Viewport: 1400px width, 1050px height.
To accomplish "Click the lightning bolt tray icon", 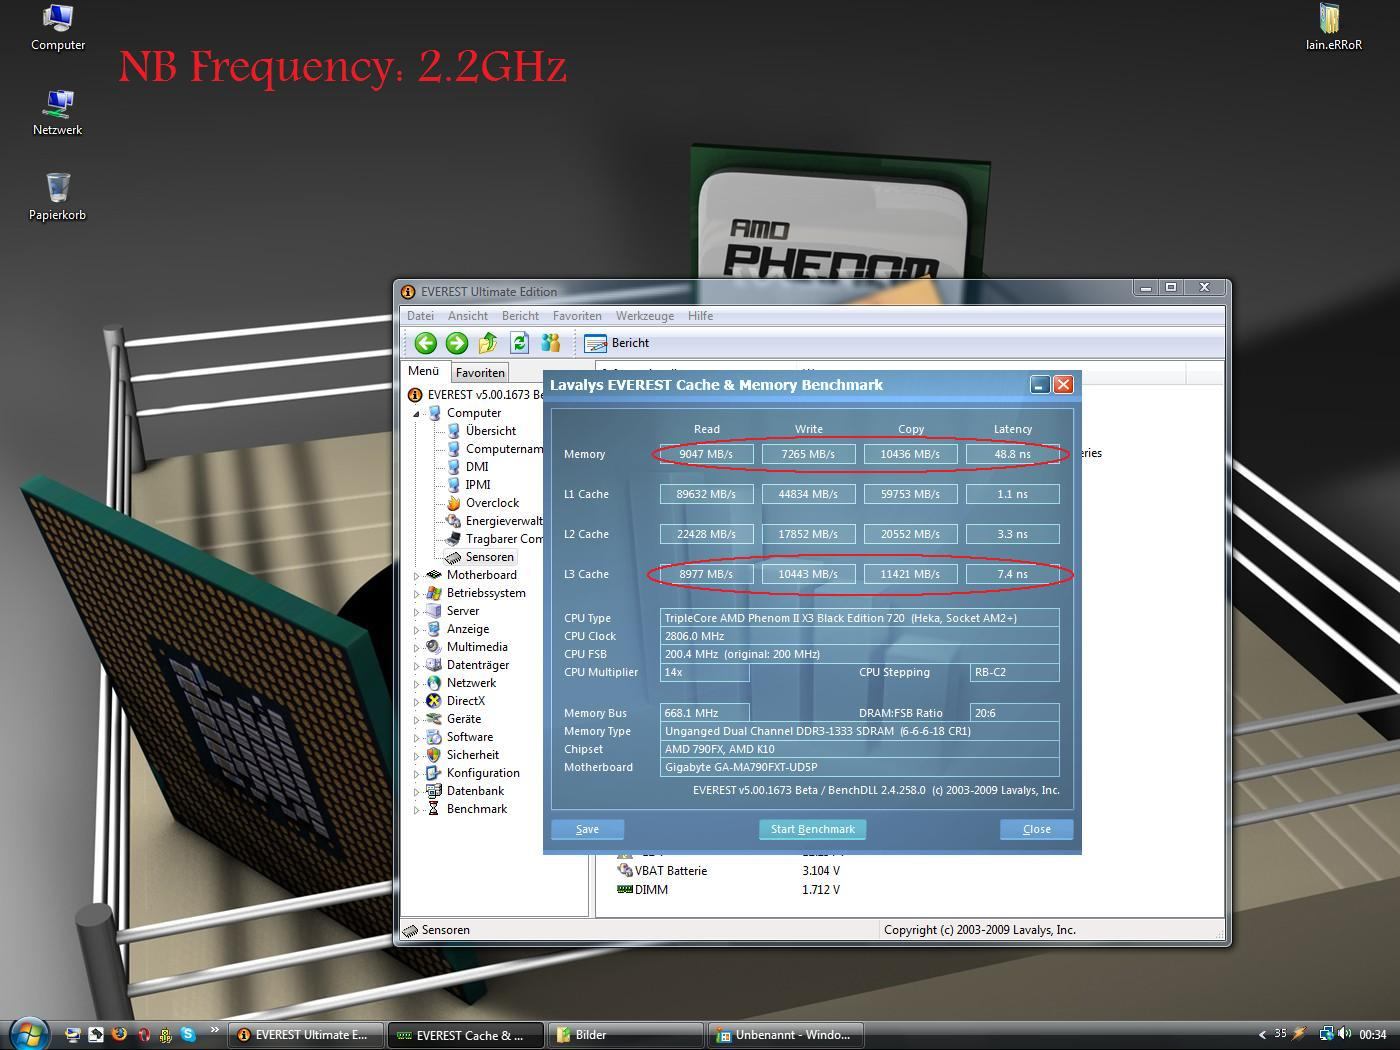I will [x=1299, y=1034].
